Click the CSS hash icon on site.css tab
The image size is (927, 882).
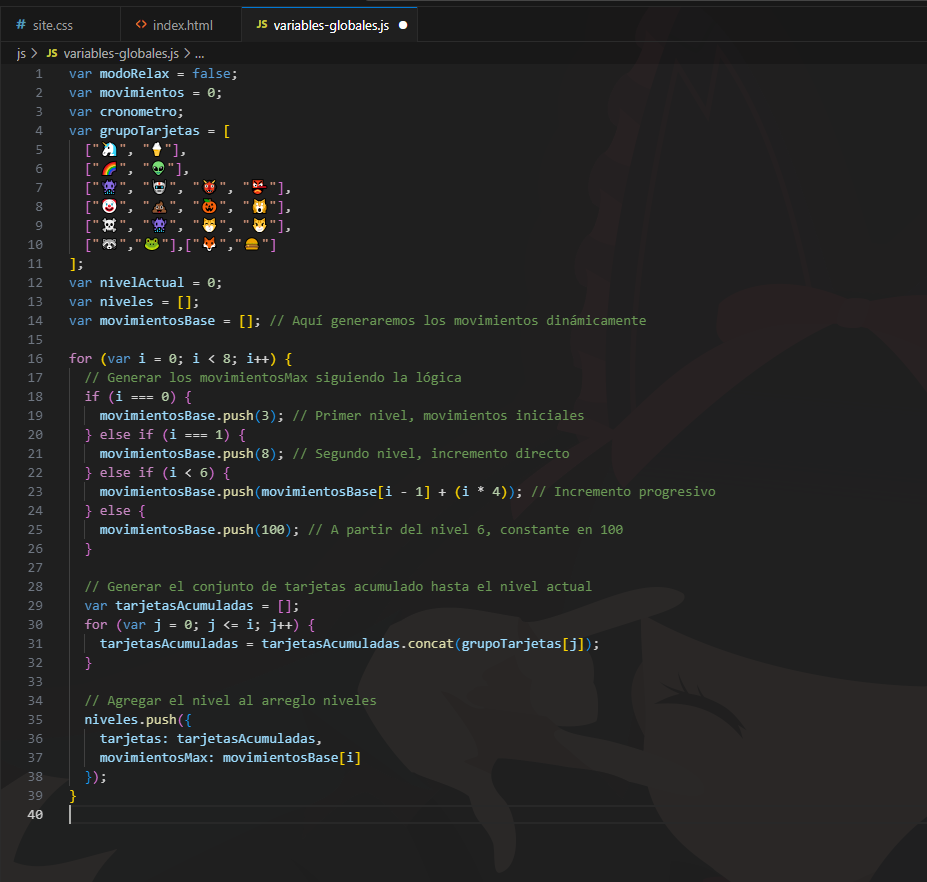(x=21, y=24)
